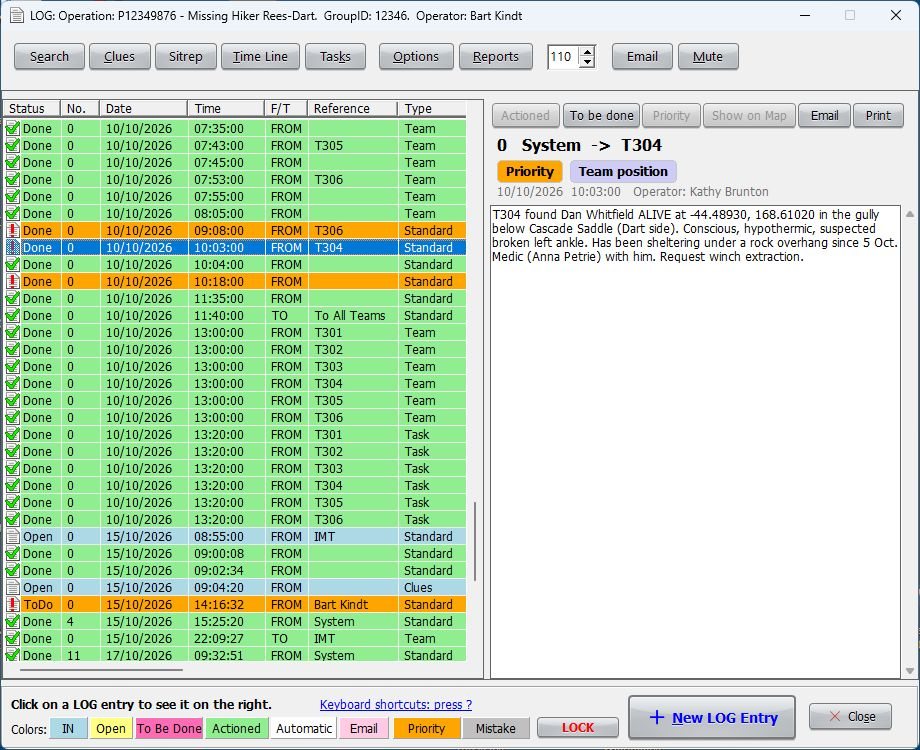Screen dimensions: 920x750
Task: Click the top toolbar Email button
Action: click(642, 57)
